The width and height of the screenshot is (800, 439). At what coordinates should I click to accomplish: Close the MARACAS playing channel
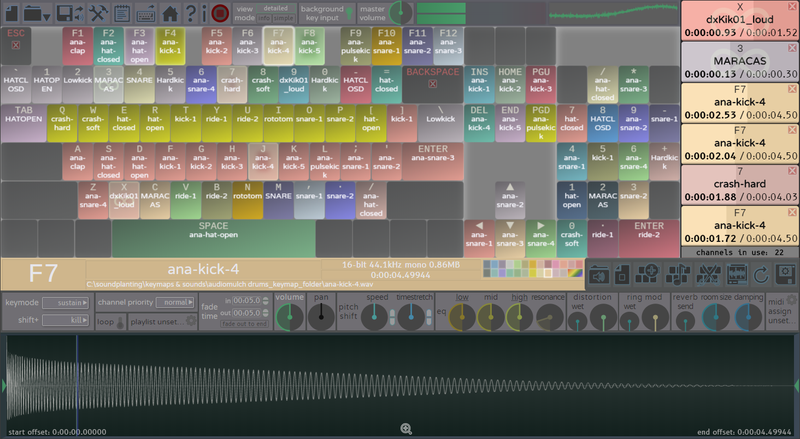(792, 48)
